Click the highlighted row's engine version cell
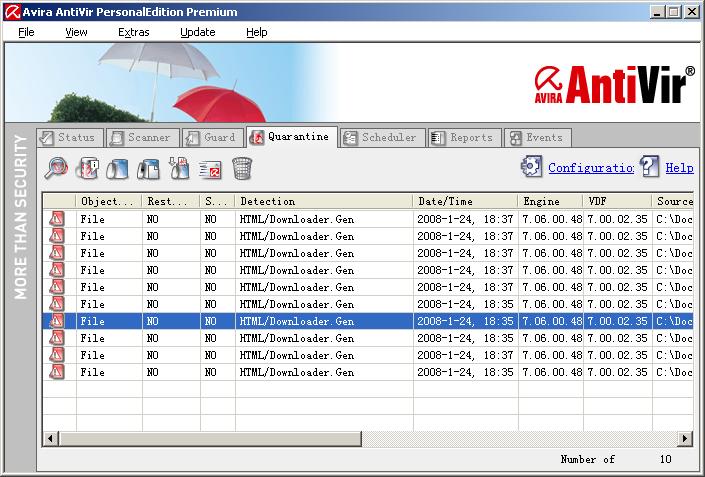The width and height of the screenshot is (705, 477). [551, 321]
